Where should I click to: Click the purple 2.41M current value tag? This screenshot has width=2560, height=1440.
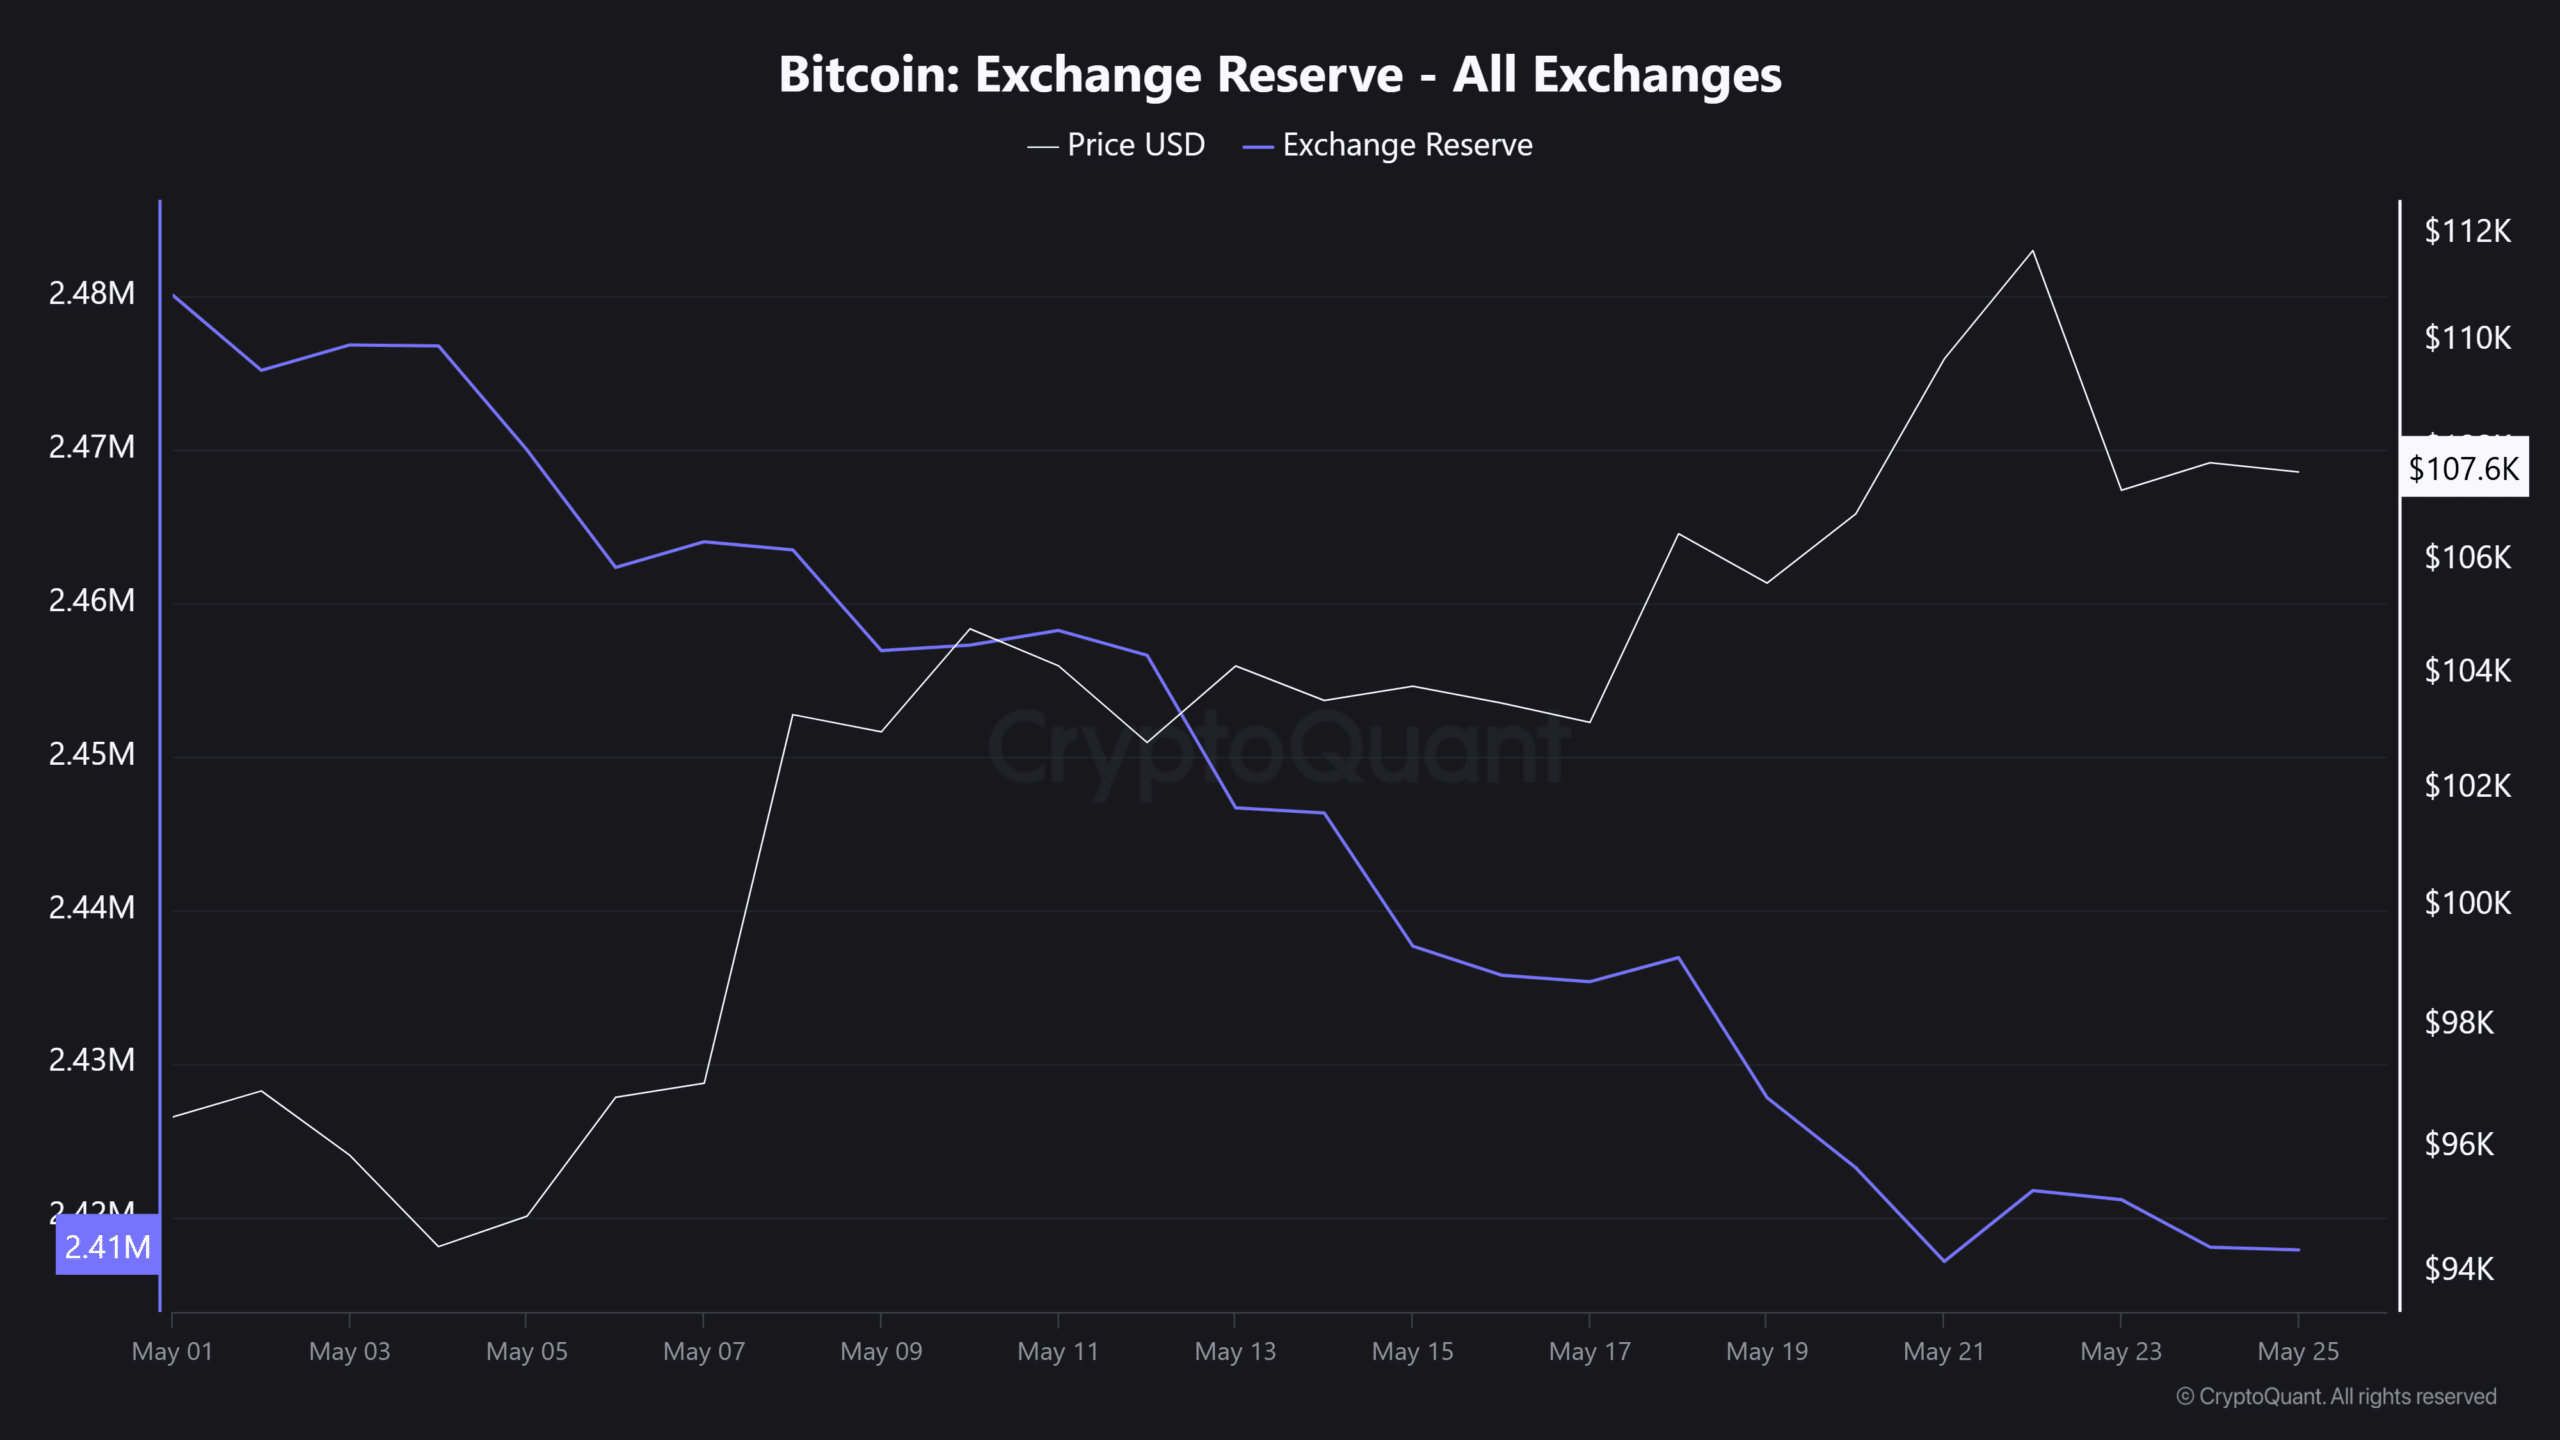pos(108,1246)
